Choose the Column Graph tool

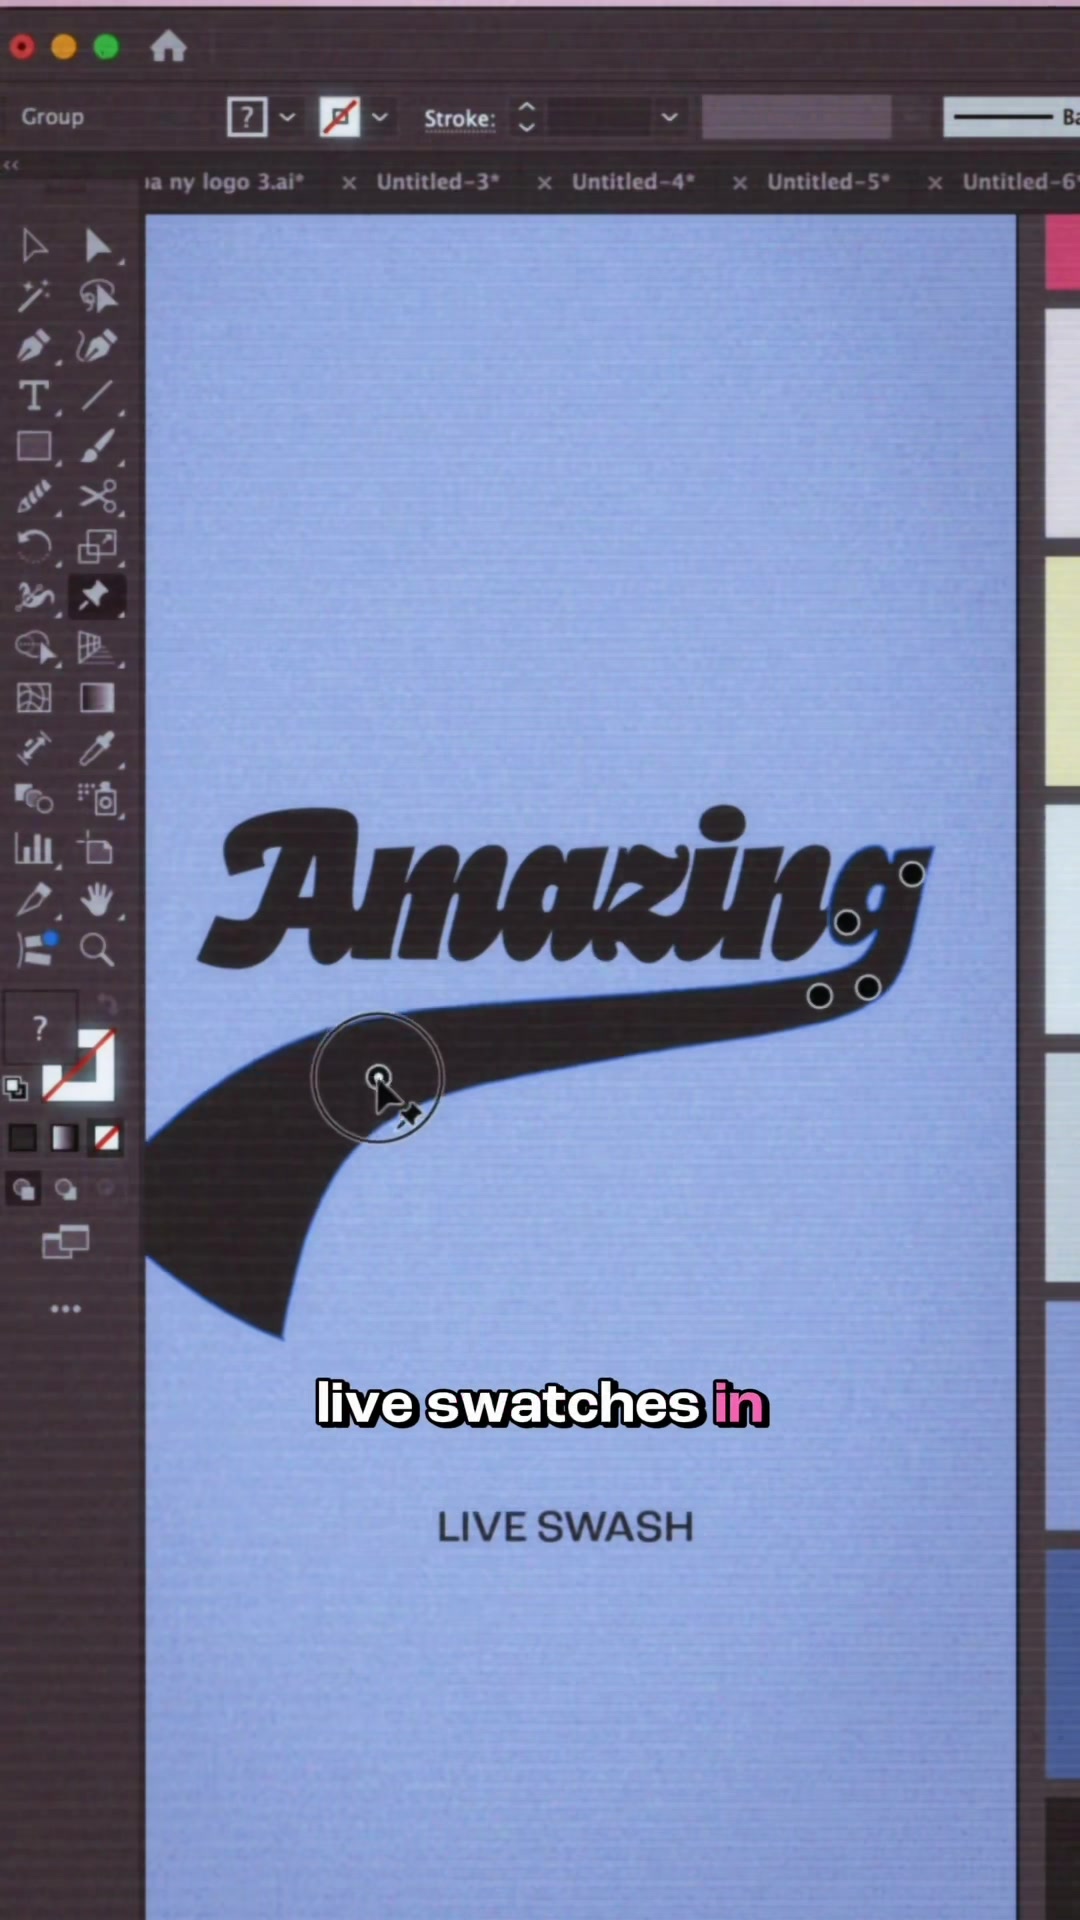tap(34, 849)
